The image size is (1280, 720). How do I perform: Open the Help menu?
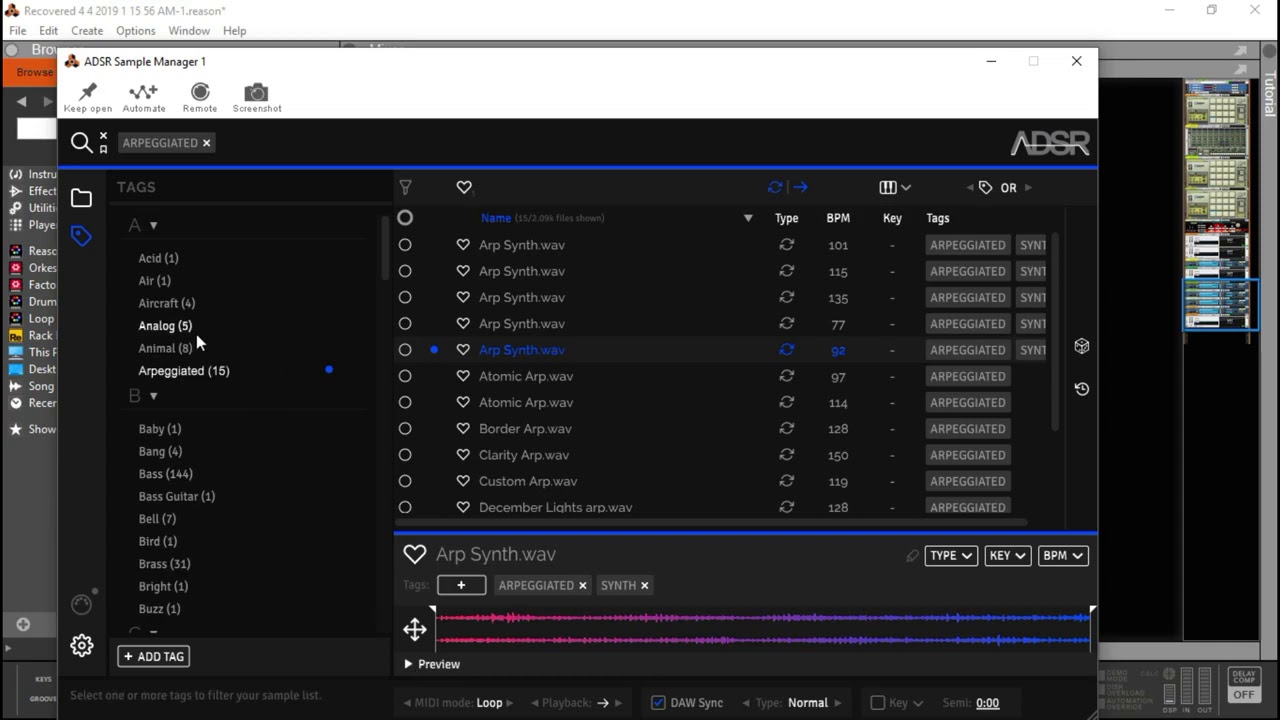[x=234, y=31]
